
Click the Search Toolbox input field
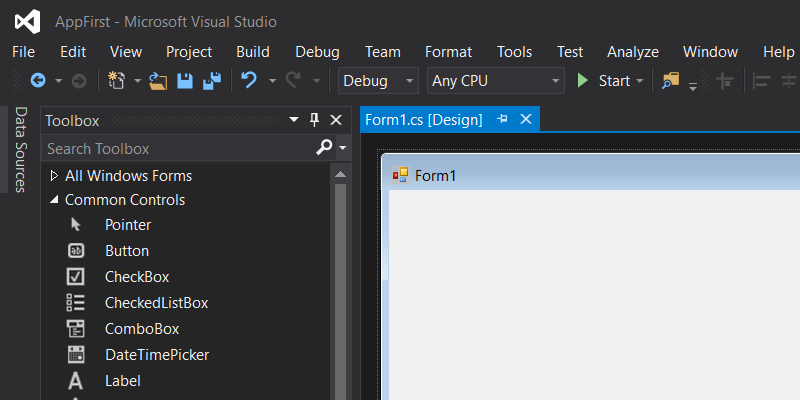pos(175,148)
